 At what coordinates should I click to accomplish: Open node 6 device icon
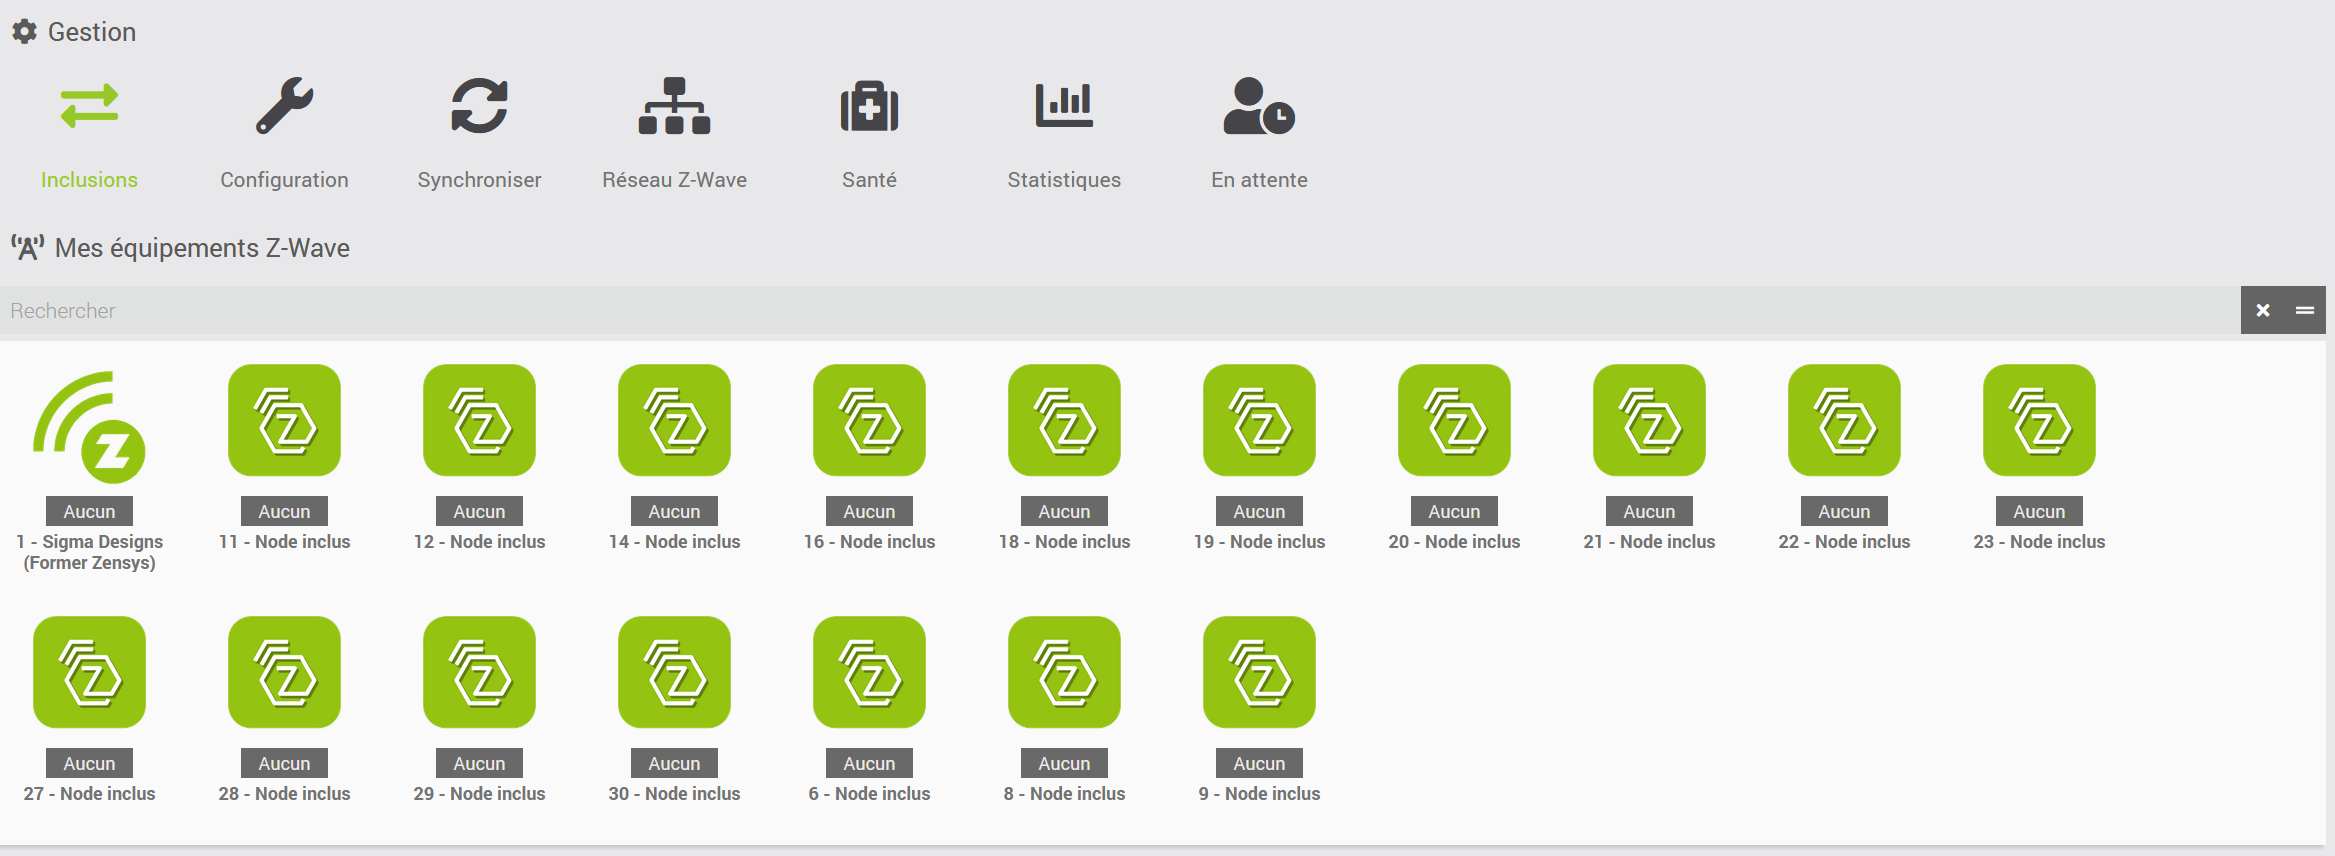point(869,672)
